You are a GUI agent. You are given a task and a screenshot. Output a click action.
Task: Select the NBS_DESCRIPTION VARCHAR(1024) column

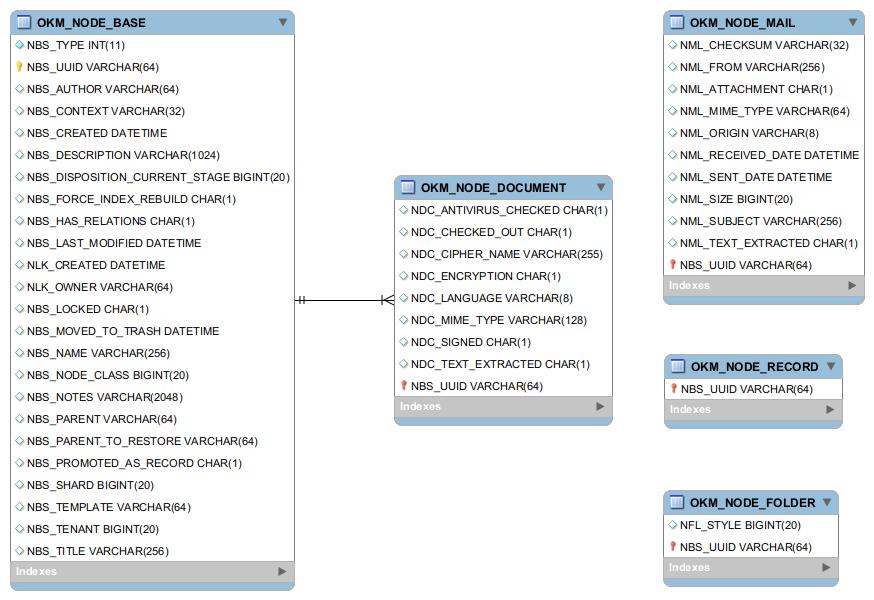point(123,155)
